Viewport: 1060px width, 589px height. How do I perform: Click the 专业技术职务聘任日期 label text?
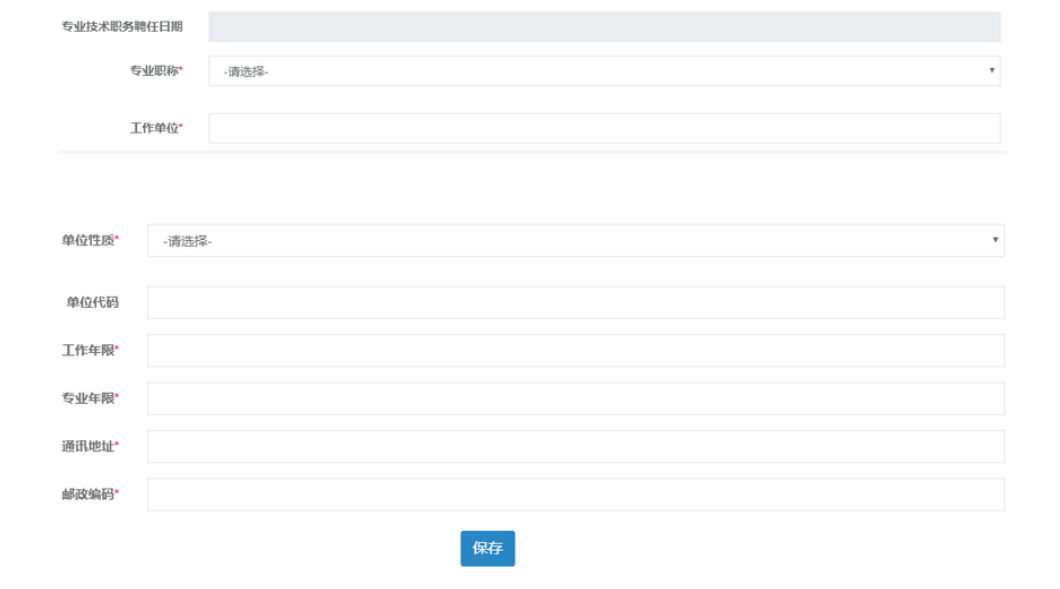point(122,27)
